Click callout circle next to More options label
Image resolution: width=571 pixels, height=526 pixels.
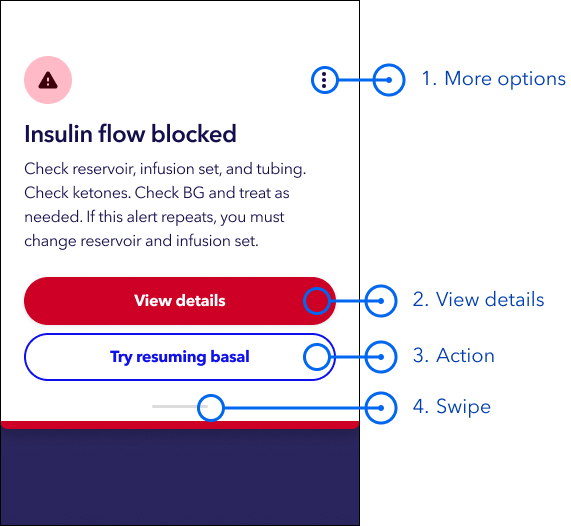pos(389,80)
